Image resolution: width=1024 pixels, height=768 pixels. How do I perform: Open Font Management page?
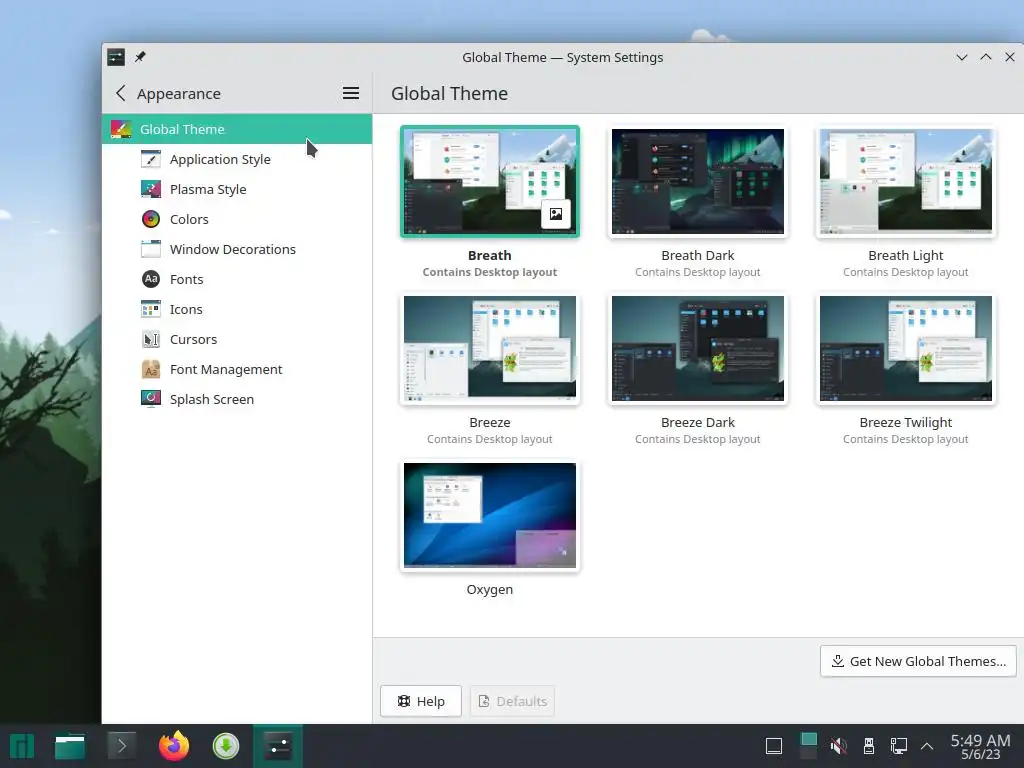[237, 370]
